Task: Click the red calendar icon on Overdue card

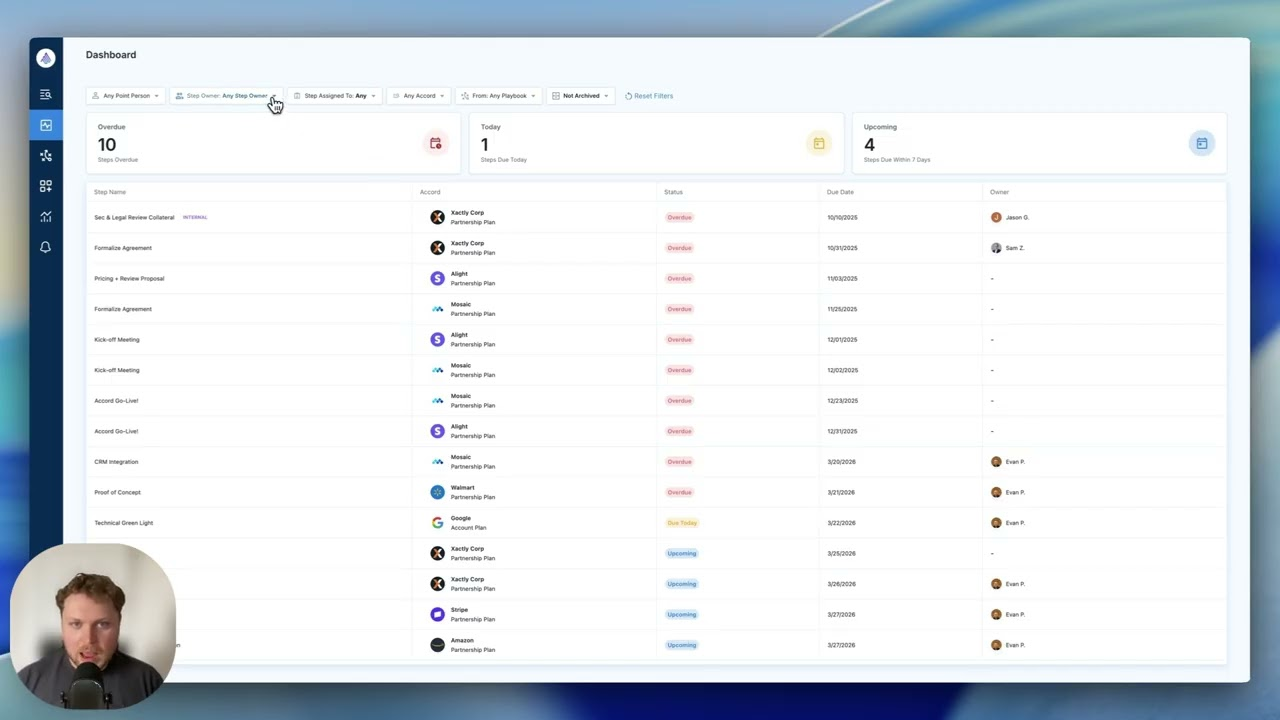Action: click(x=435, y=143)
